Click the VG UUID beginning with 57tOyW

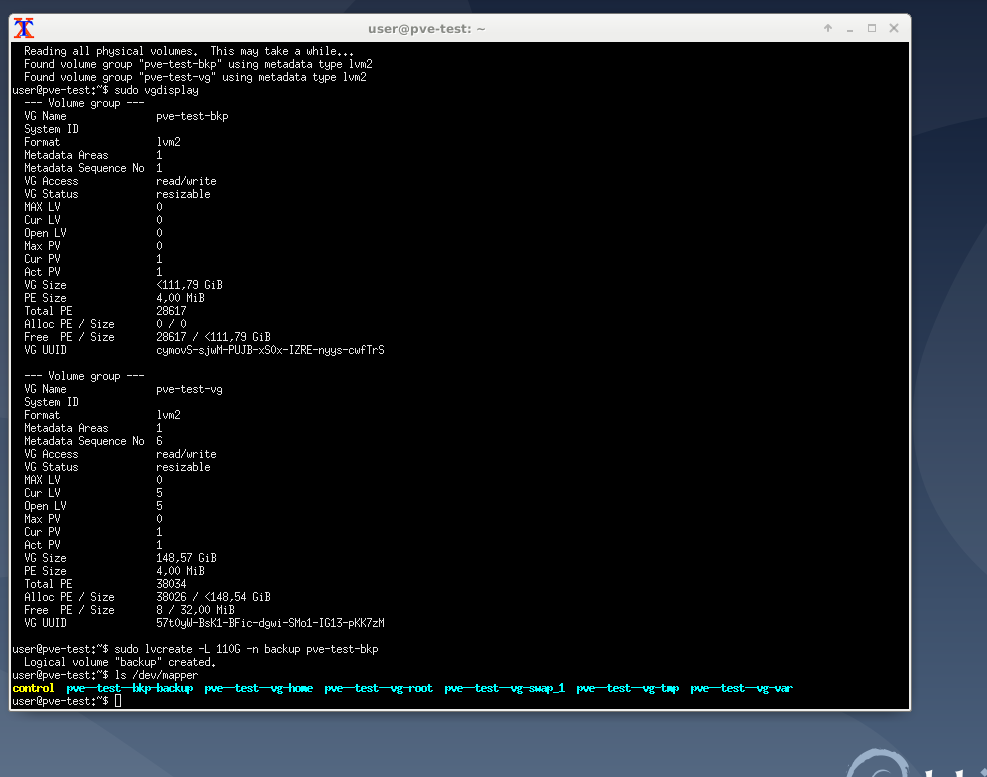coord(270,623)
